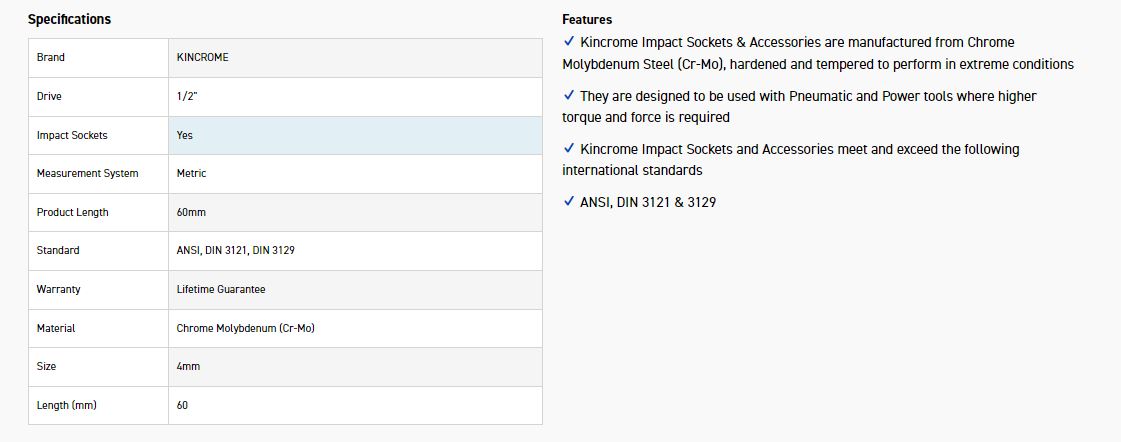Click the highlighted Yes cell
Viewport: 1121px width, 442px height.
tap(185, 135)
